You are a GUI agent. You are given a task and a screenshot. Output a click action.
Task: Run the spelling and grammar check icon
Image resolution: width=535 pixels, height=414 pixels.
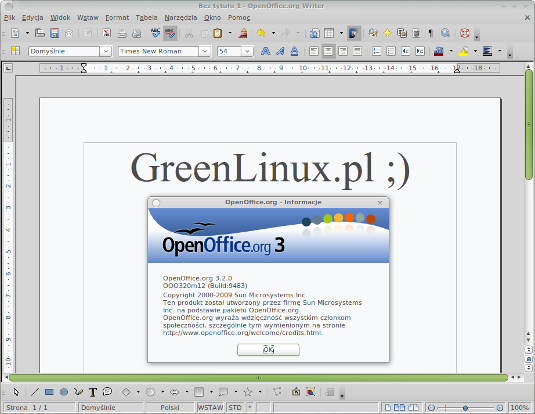click(155, 33)
